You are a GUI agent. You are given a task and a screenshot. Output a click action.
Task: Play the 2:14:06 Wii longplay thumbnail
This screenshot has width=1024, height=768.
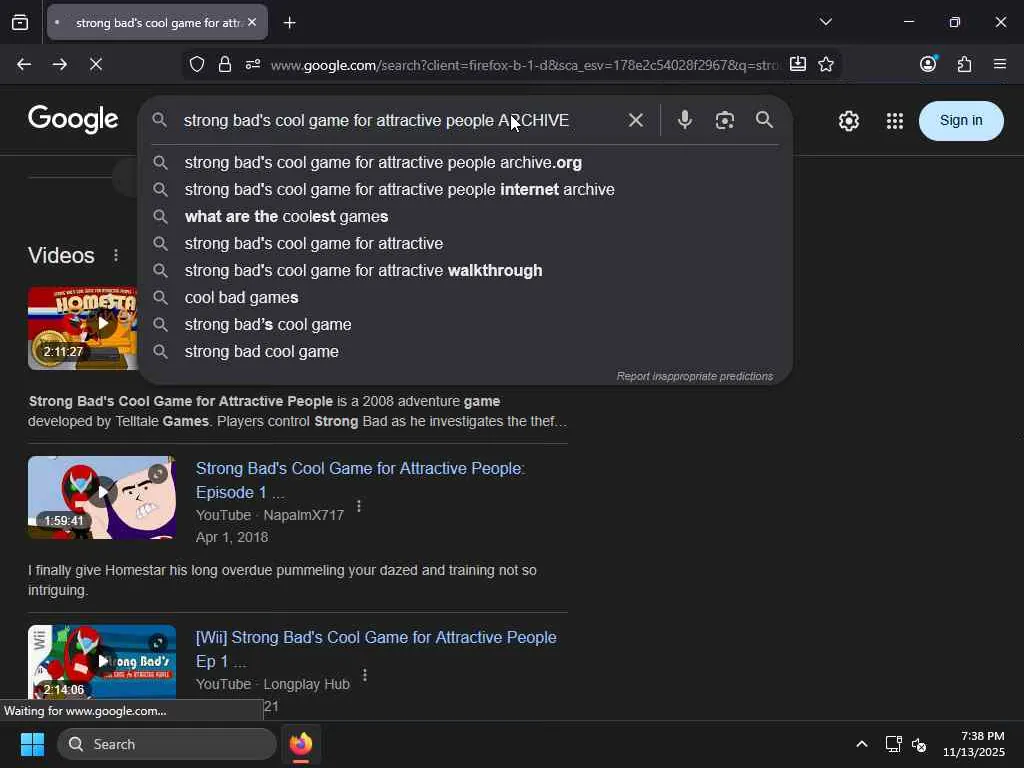coord(102,662)
